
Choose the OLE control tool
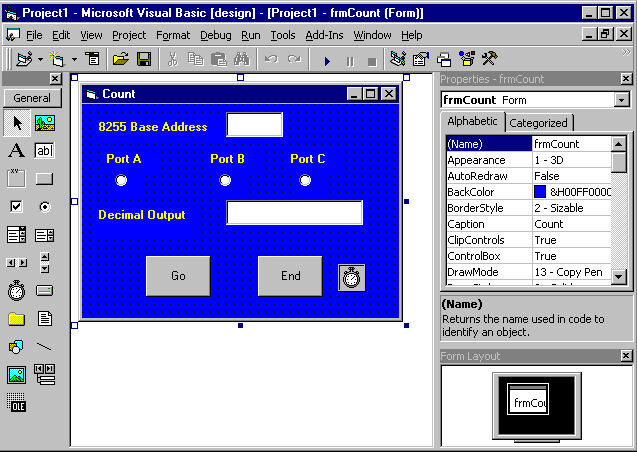click(x=16, y=402)
